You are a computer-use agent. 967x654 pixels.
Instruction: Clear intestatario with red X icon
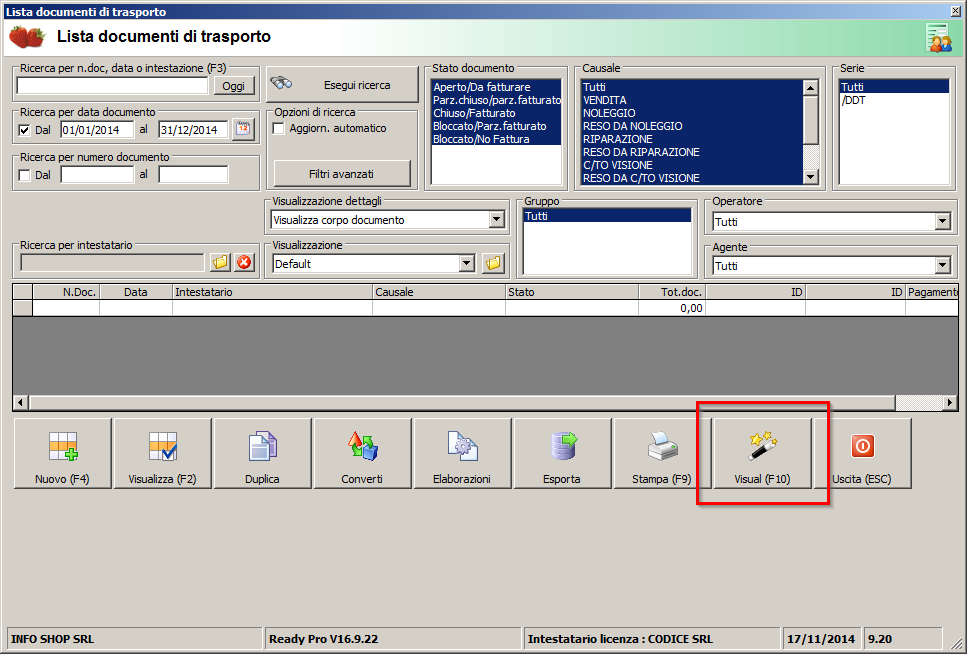click(244, 263)
